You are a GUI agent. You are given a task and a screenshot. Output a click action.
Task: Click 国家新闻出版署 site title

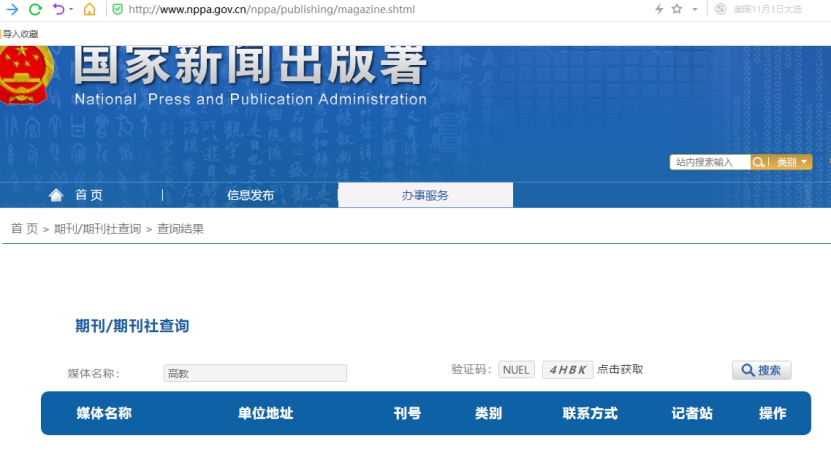[x=250, y=65]
